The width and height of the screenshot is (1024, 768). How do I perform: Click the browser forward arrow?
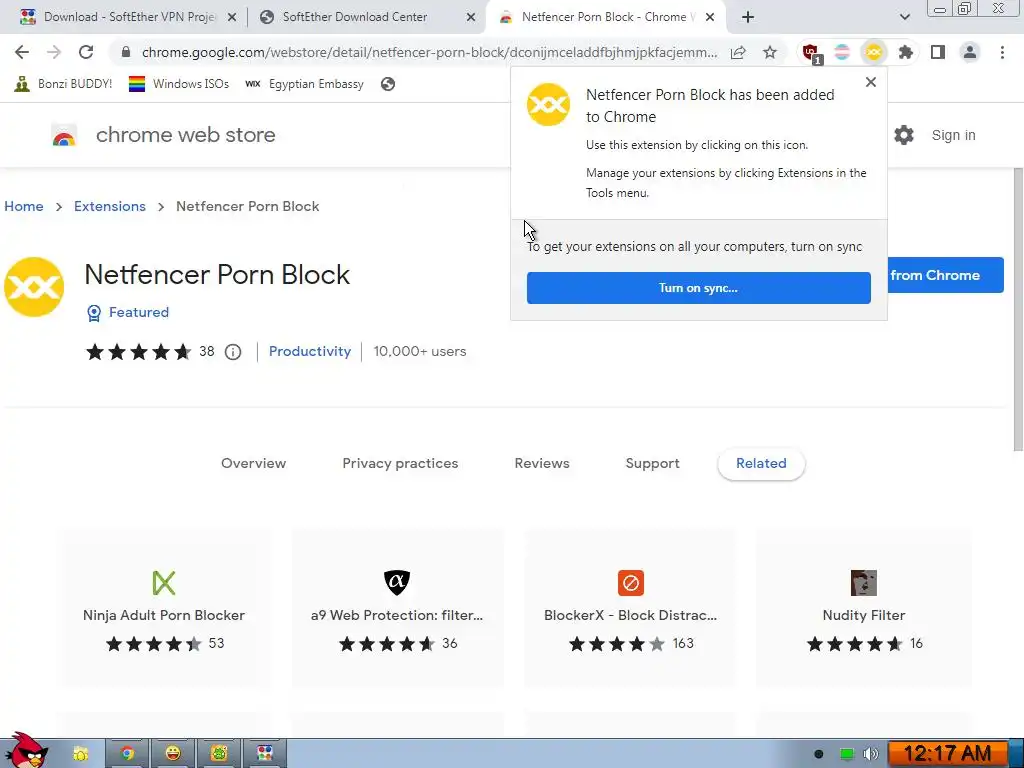pyautogui.click(x=54, y=52)
